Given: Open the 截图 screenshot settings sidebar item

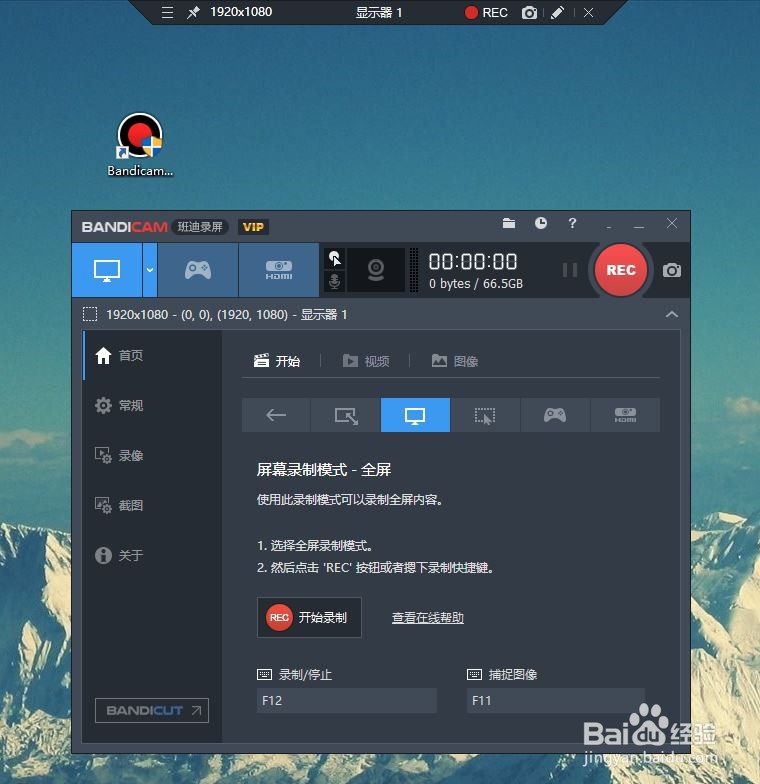Looking at the screenshot, I should [x=152, y=505].
